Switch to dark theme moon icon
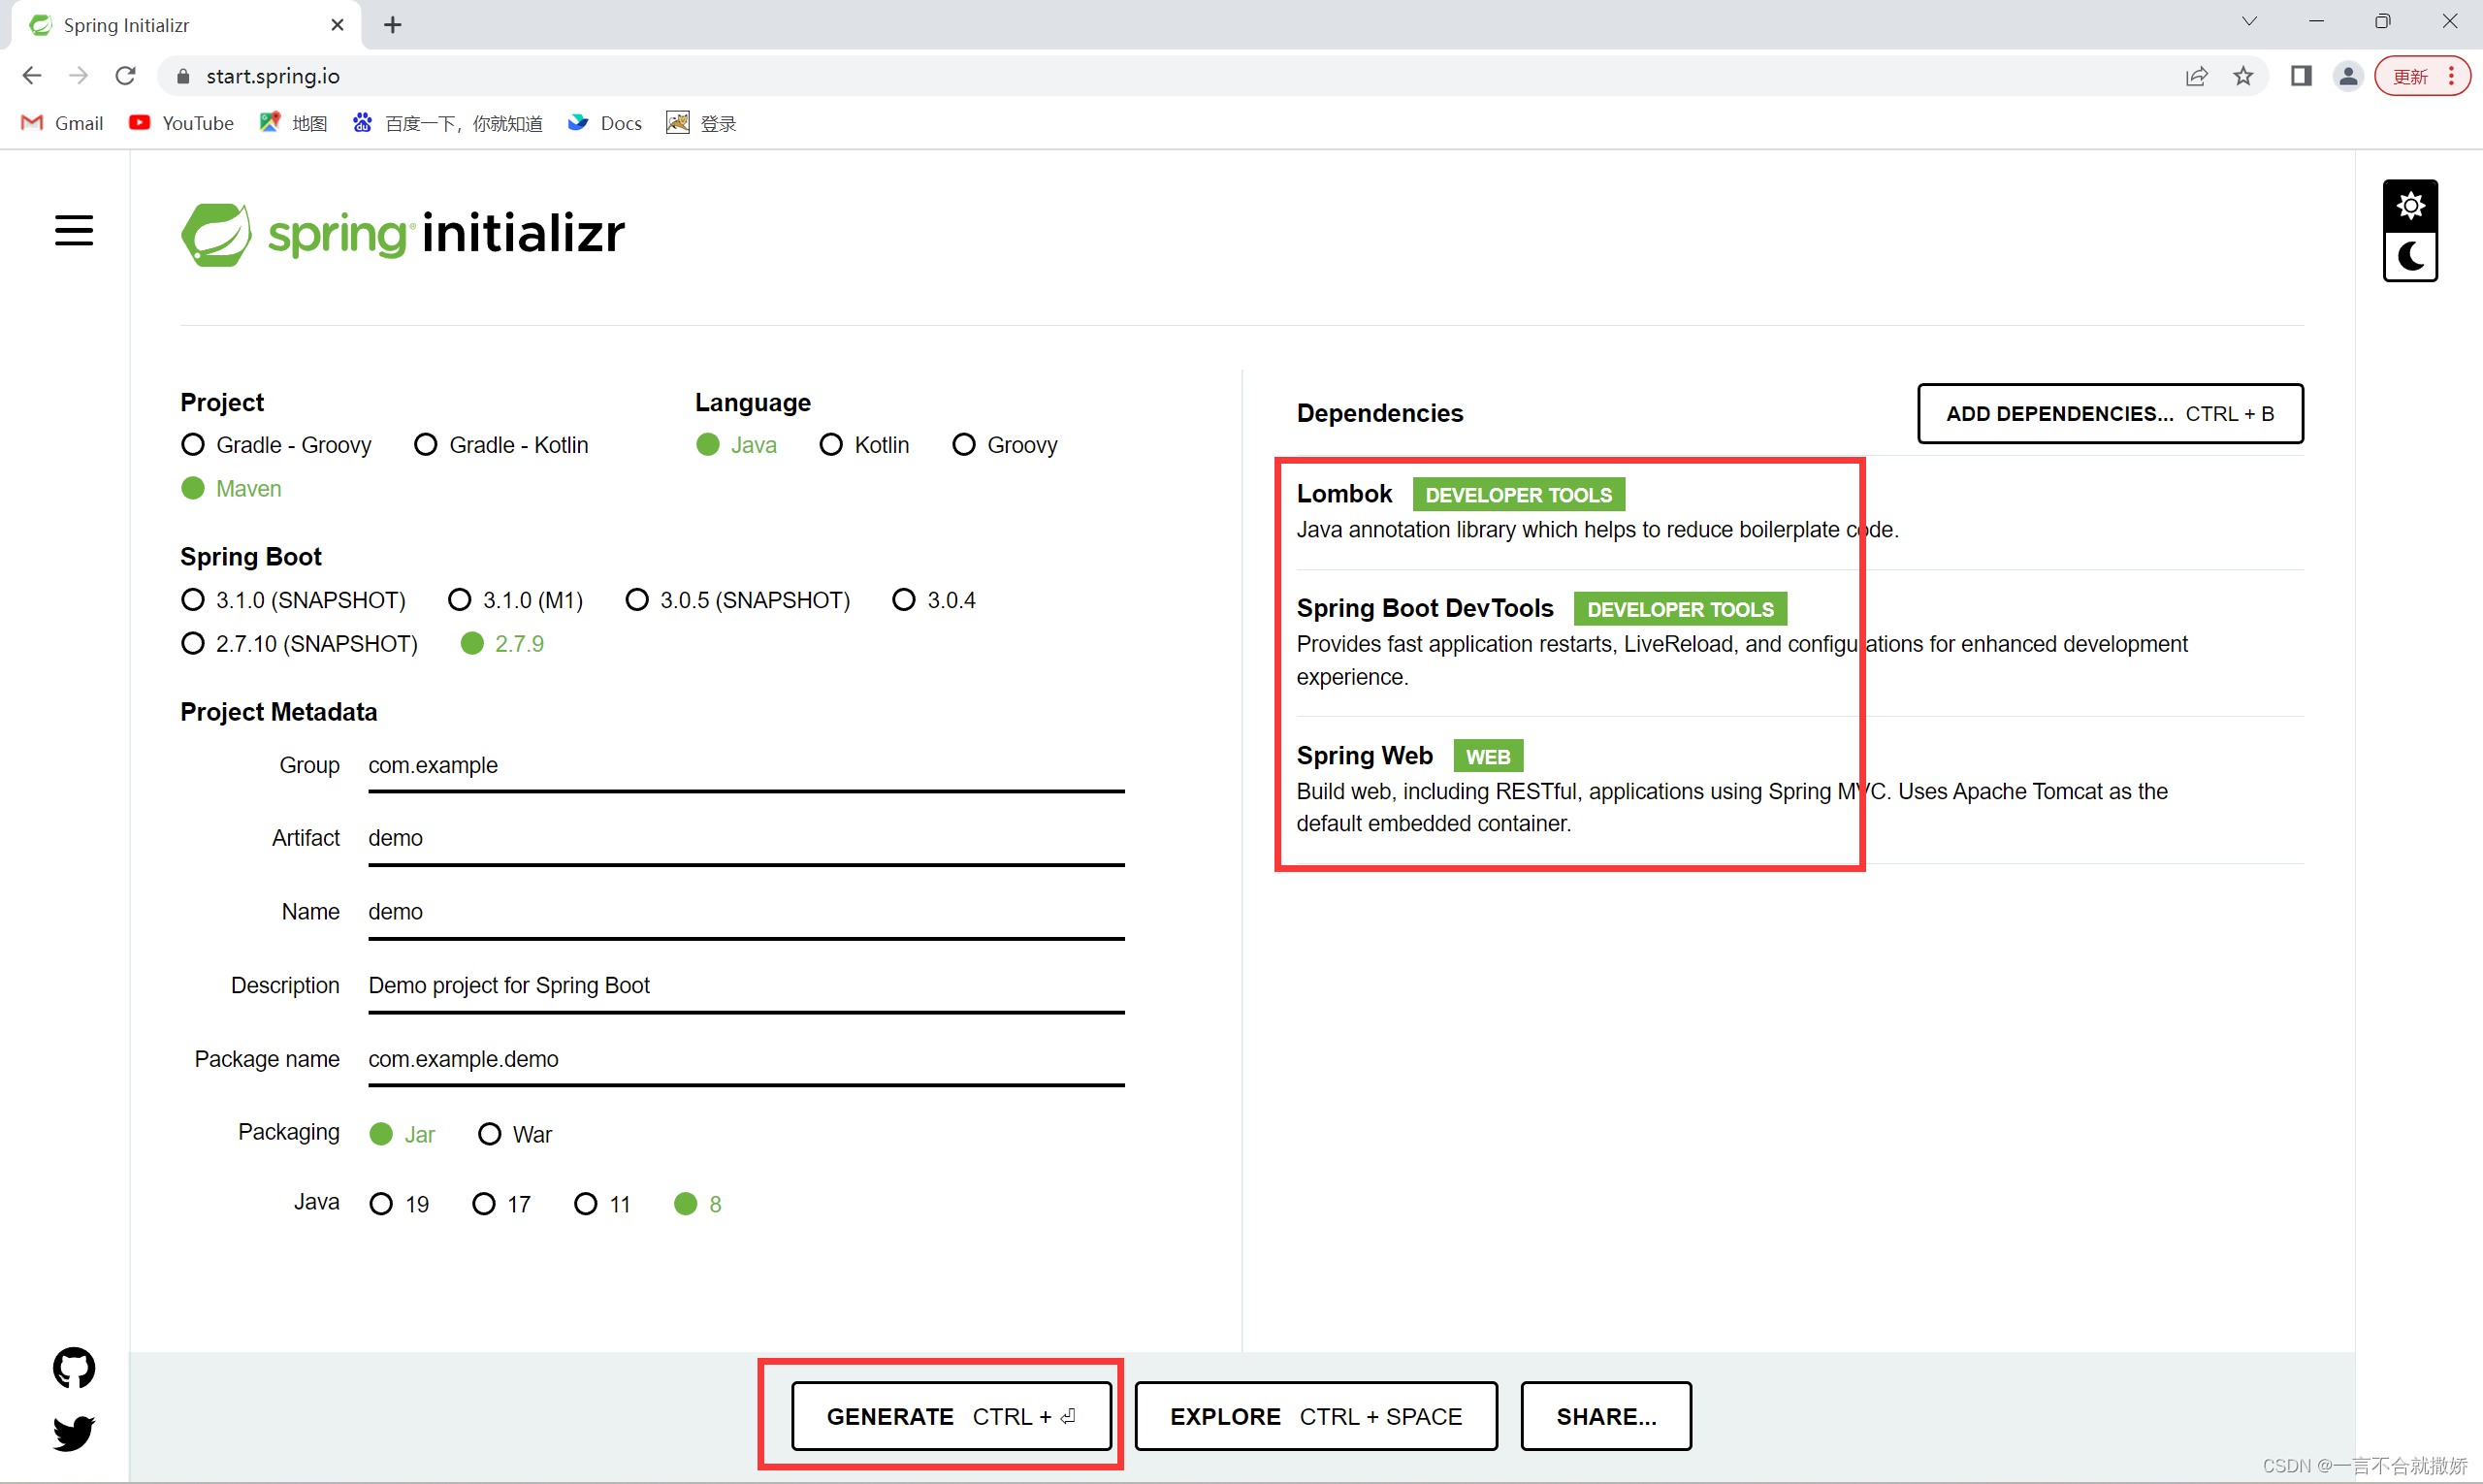Viewport: 2483px width, 1484px height. coord(2410,257)
